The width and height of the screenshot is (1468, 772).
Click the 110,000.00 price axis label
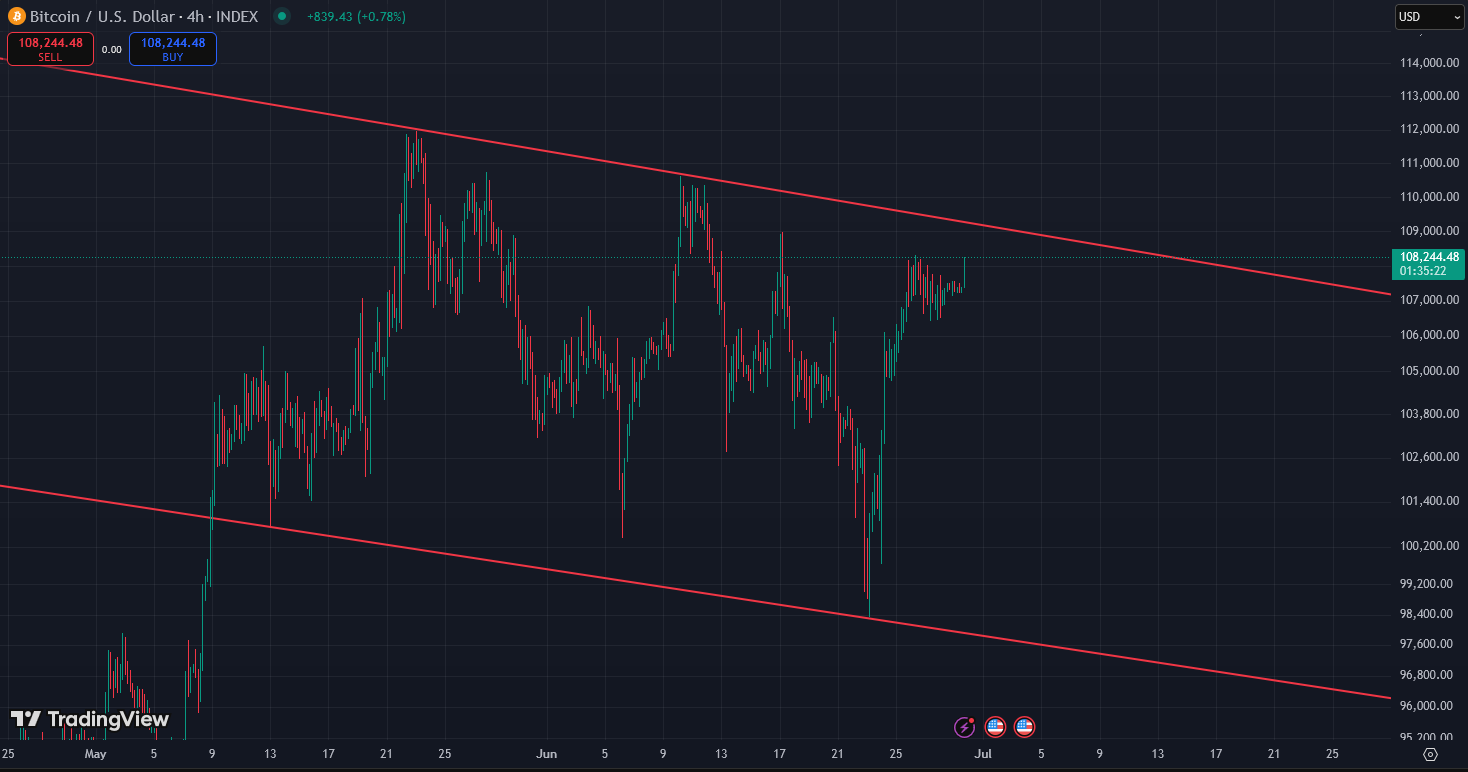click(1428, 197)
